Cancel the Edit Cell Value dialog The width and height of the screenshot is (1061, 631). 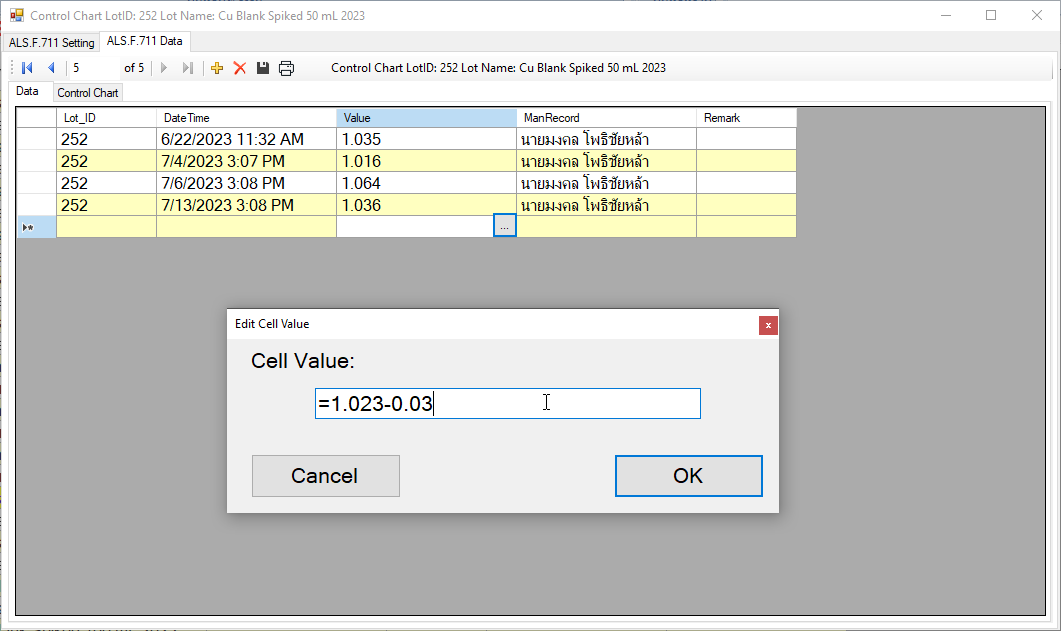[325, 476]
